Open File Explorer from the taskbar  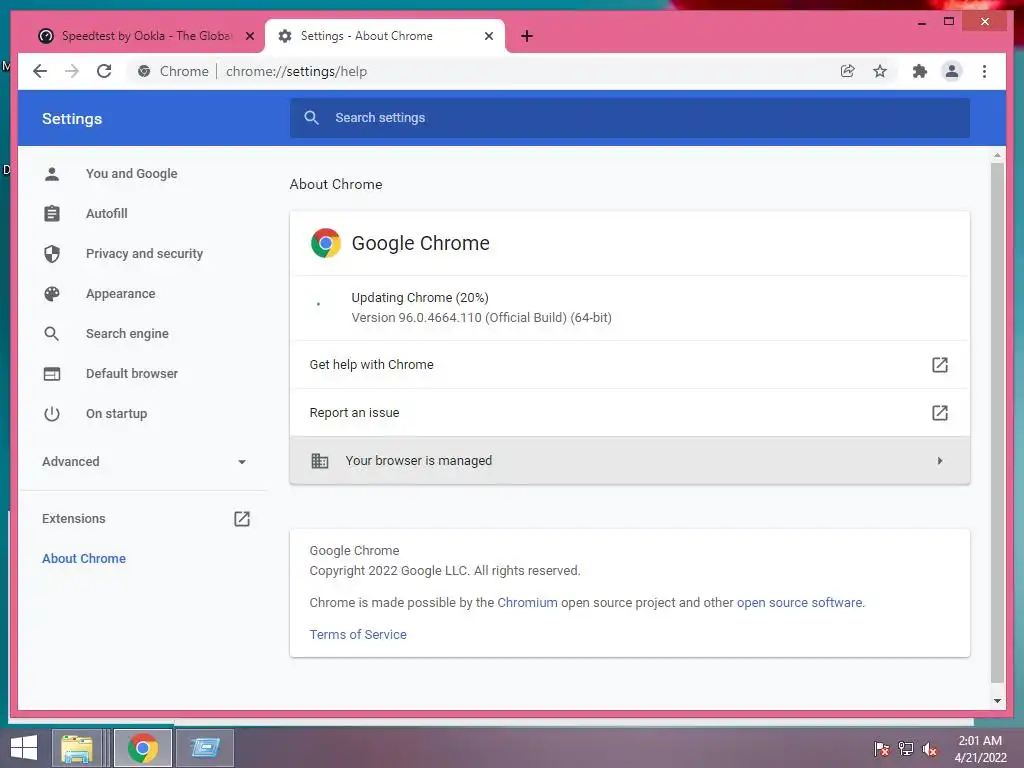pos(76,748)
